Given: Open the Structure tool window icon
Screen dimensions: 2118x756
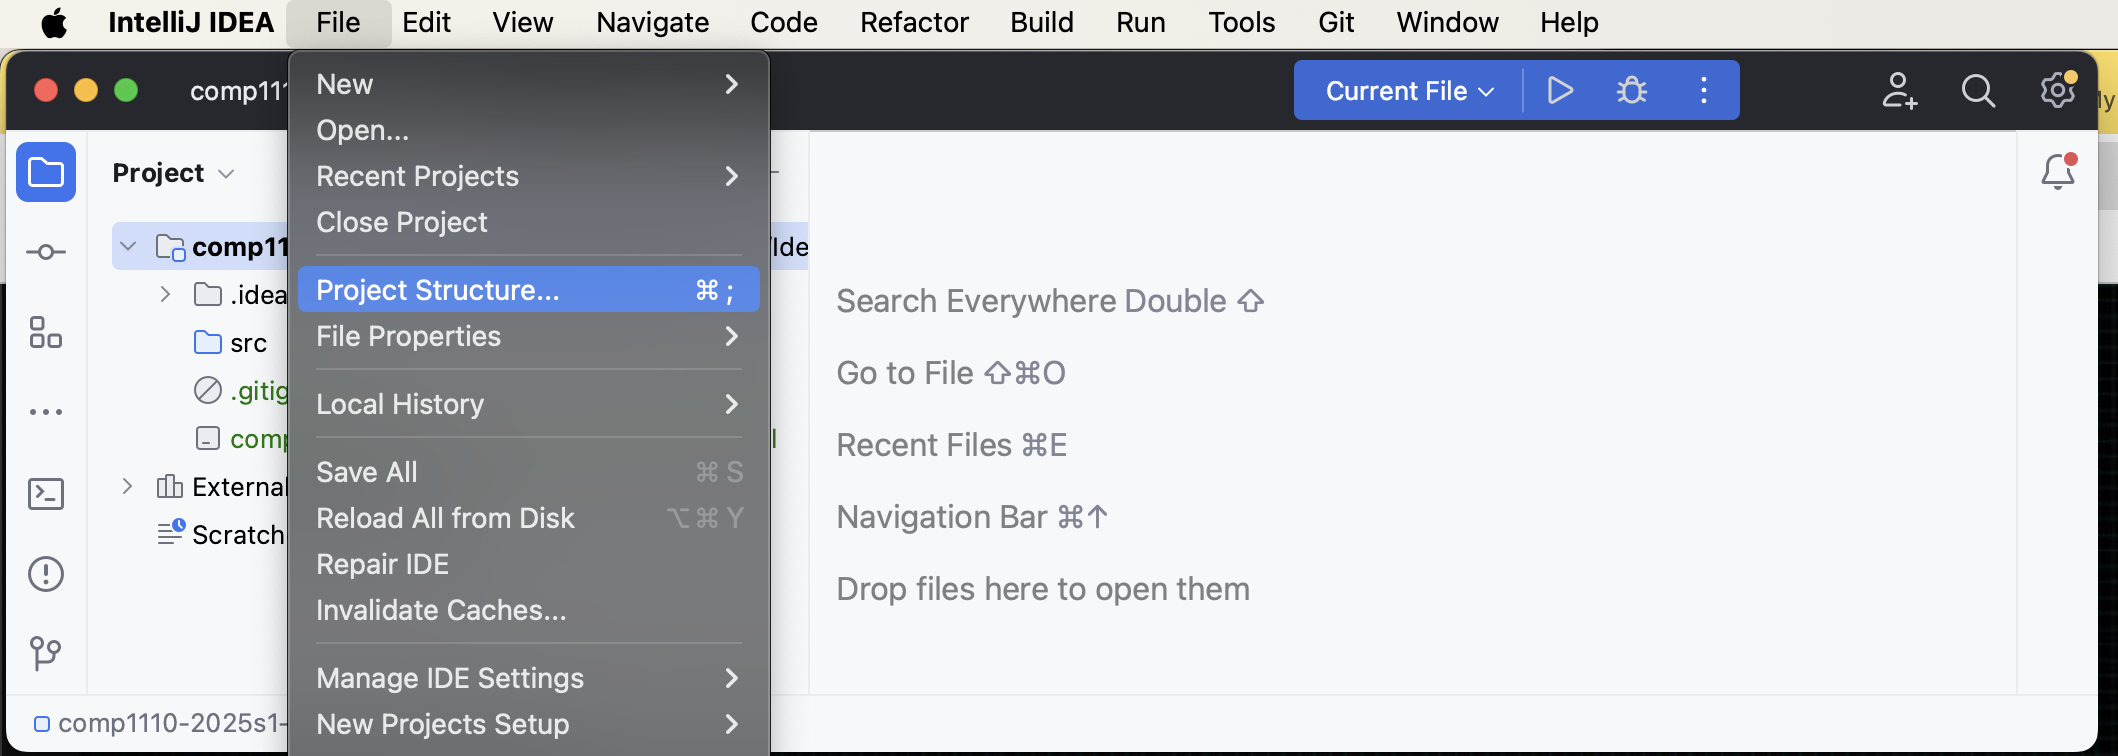Looking at the screenshot, I should pos(46,332).
